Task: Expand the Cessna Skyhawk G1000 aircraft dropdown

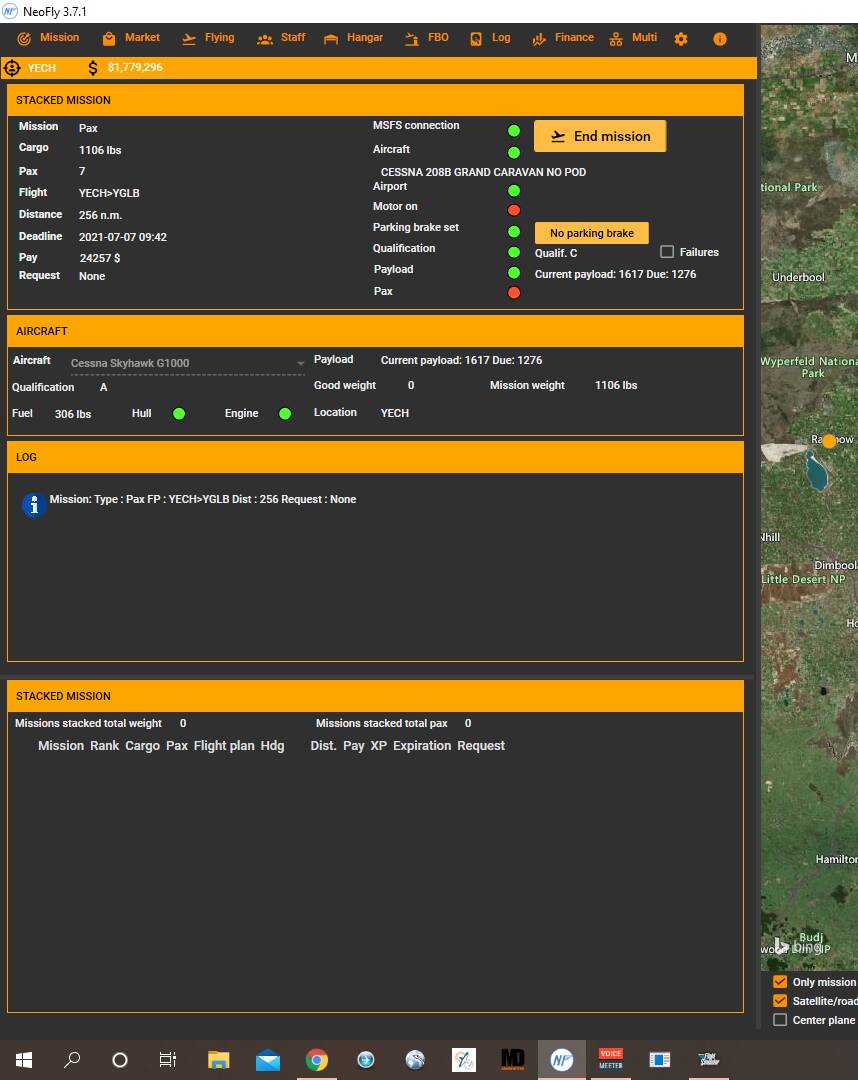Action: [300, 364]
